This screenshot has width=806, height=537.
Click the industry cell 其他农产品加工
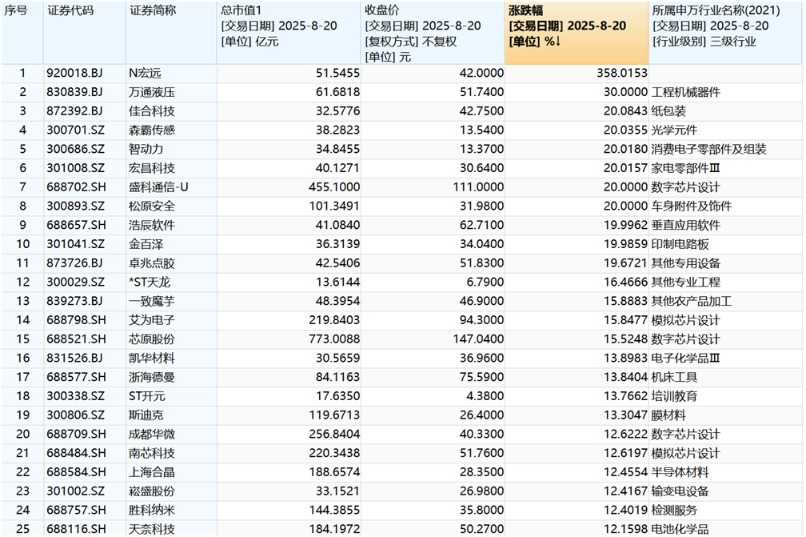click(691, 301)
